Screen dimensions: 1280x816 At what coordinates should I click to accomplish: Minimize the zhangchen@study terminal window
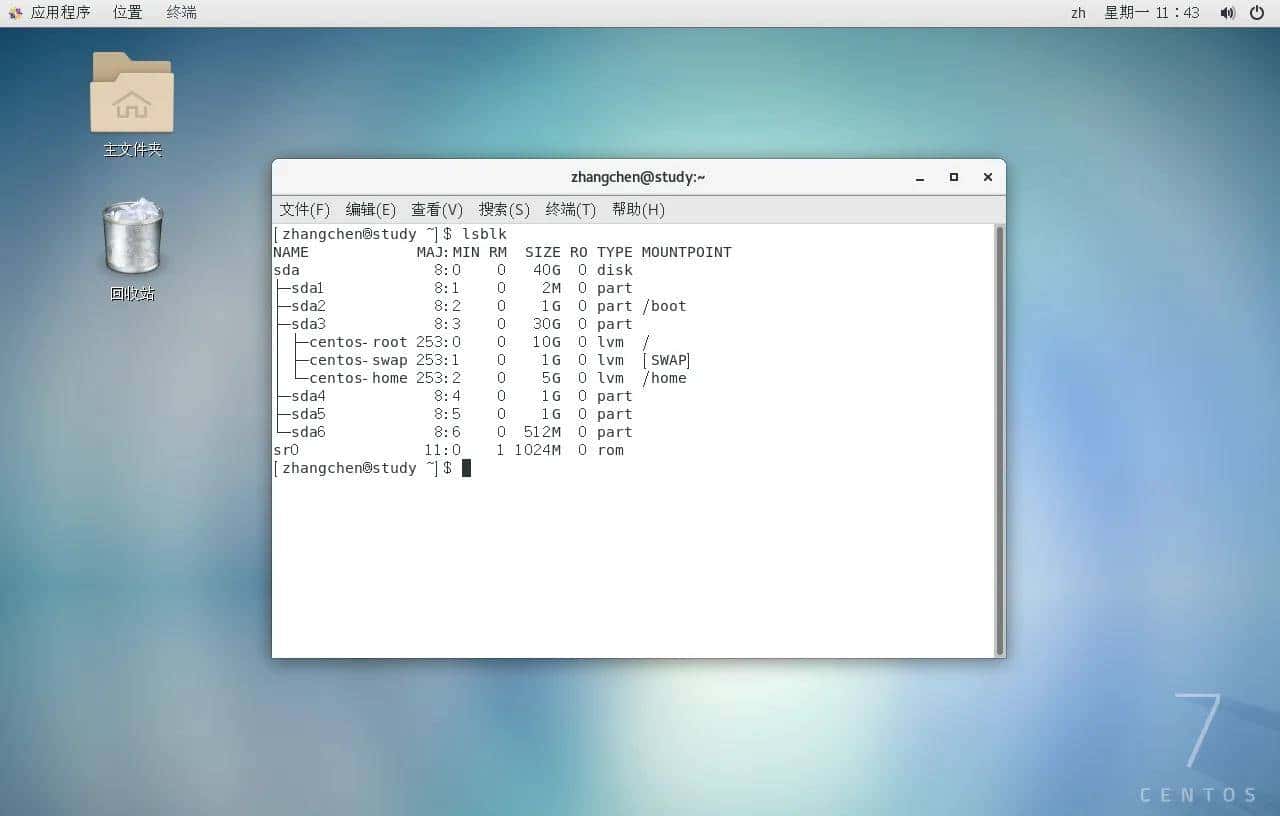(x=920, y=177)
